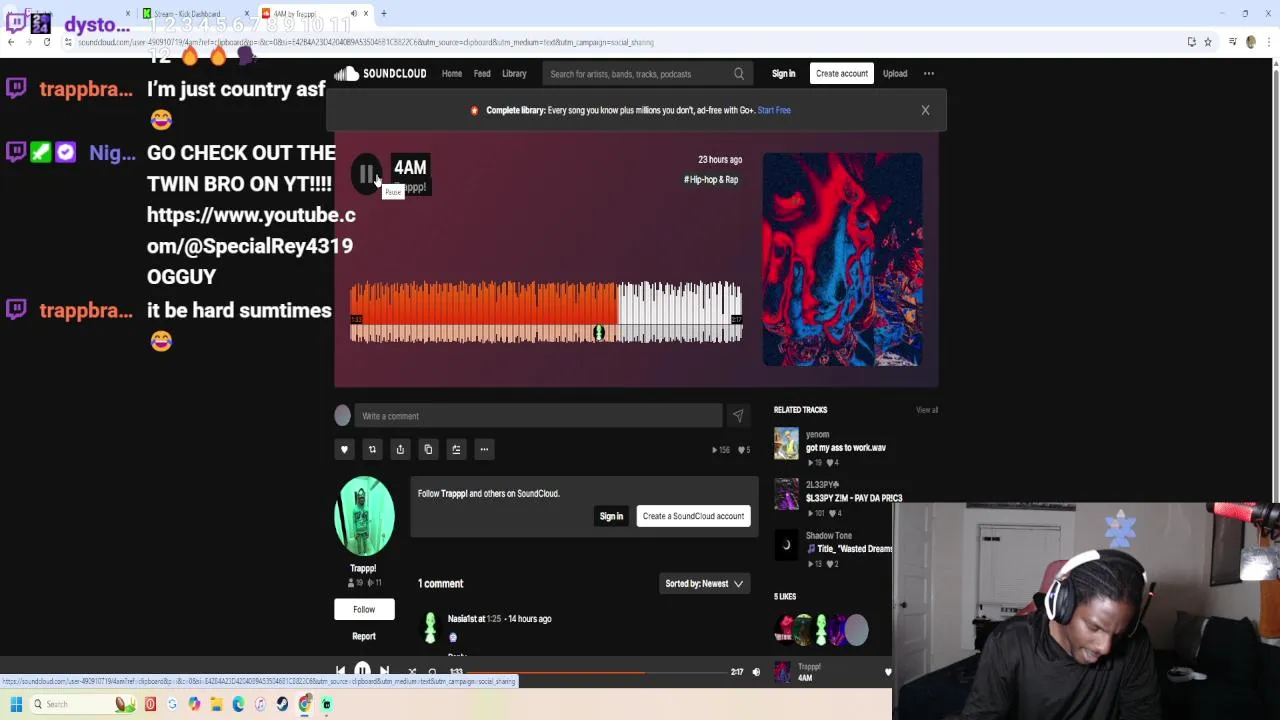1280x720 pixels.
Task: Mute using the bottom player volume icon
Action: [756, 672]
